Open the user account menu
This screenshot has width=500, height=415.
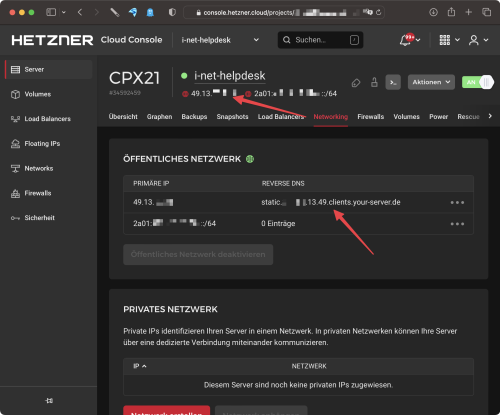473,40
